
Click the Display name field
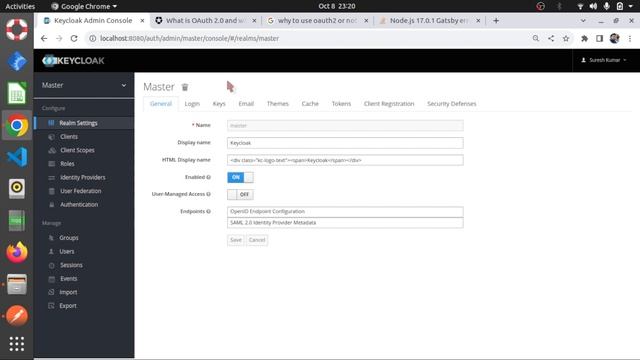[345, 143]
